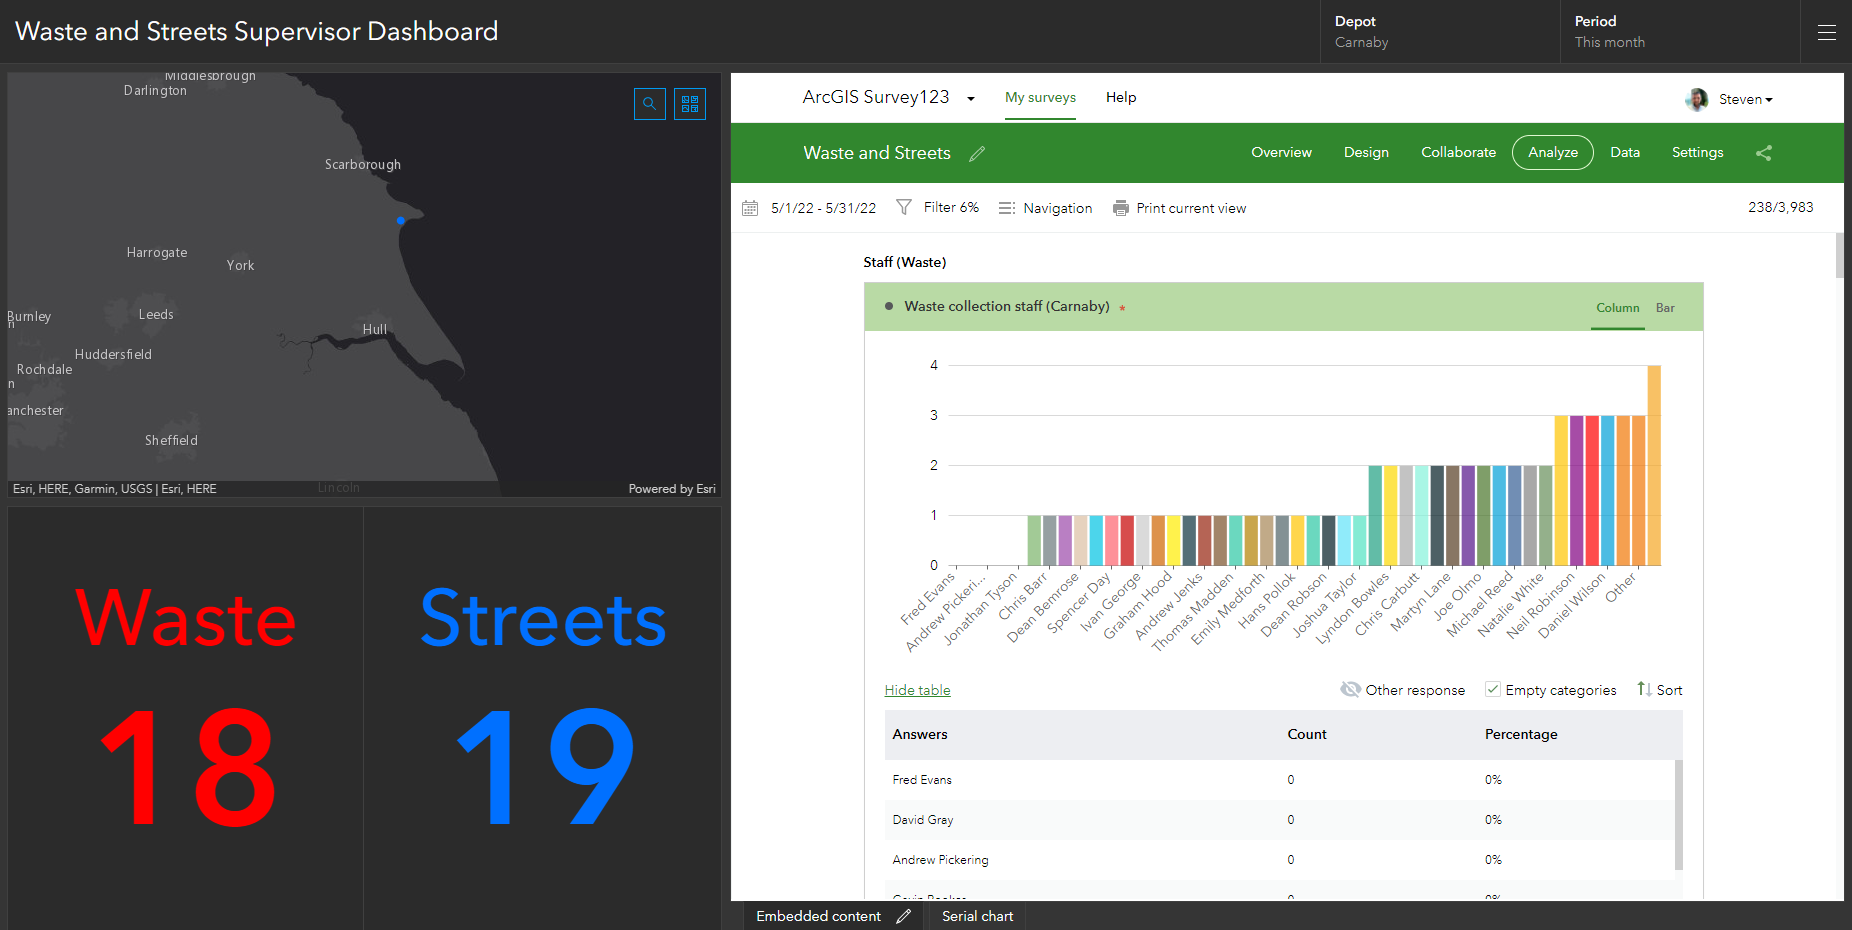Open the Depot selector showing Carnaby
The width and height of the screenshot is (1852, 930).
[x=1440, y=32]
